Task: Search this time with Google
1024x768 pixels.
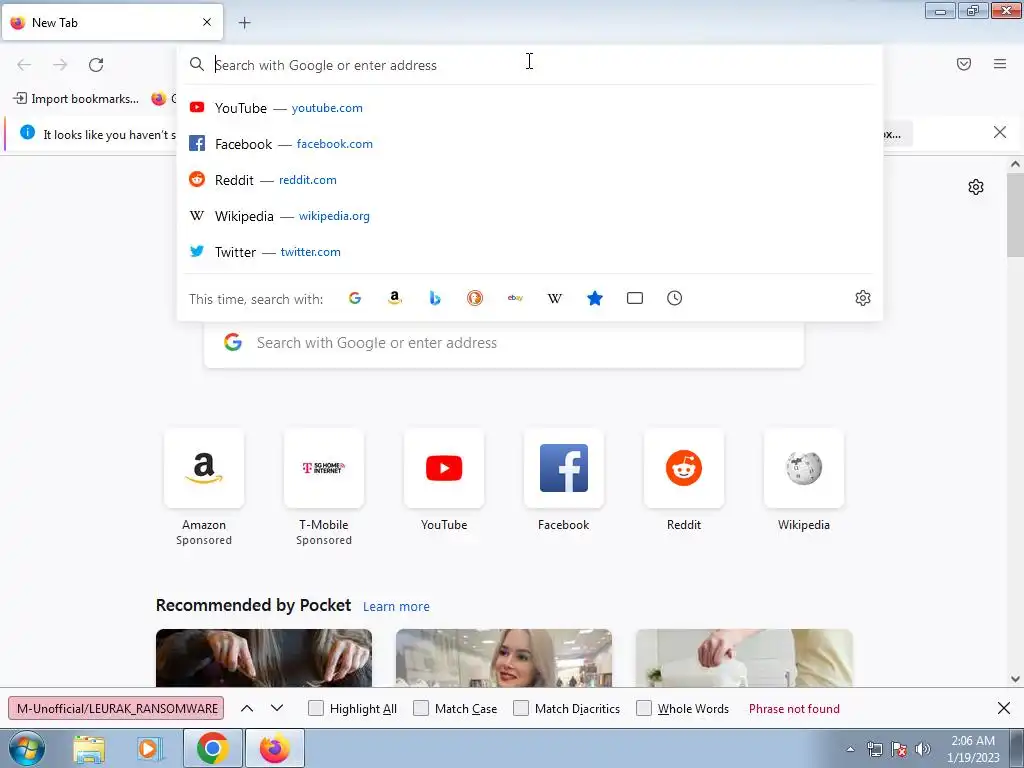Action: 355,298
